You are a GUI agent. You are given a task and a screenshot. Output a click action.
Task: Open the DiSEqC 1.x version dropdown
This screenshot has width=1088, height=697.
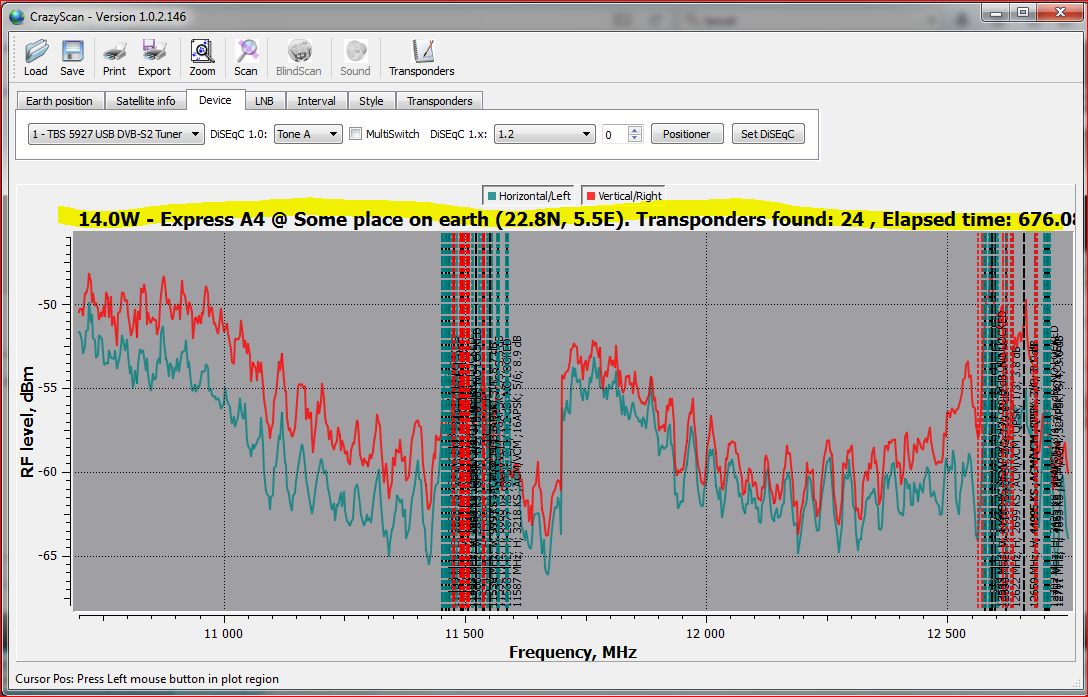[544, 134]
